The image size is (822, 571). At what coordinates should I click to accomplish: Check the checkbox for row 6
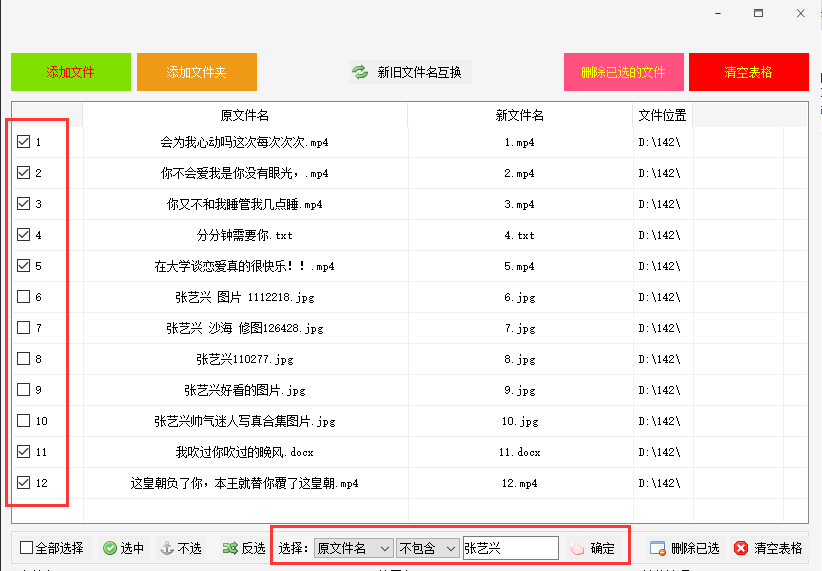click(24, 297)
